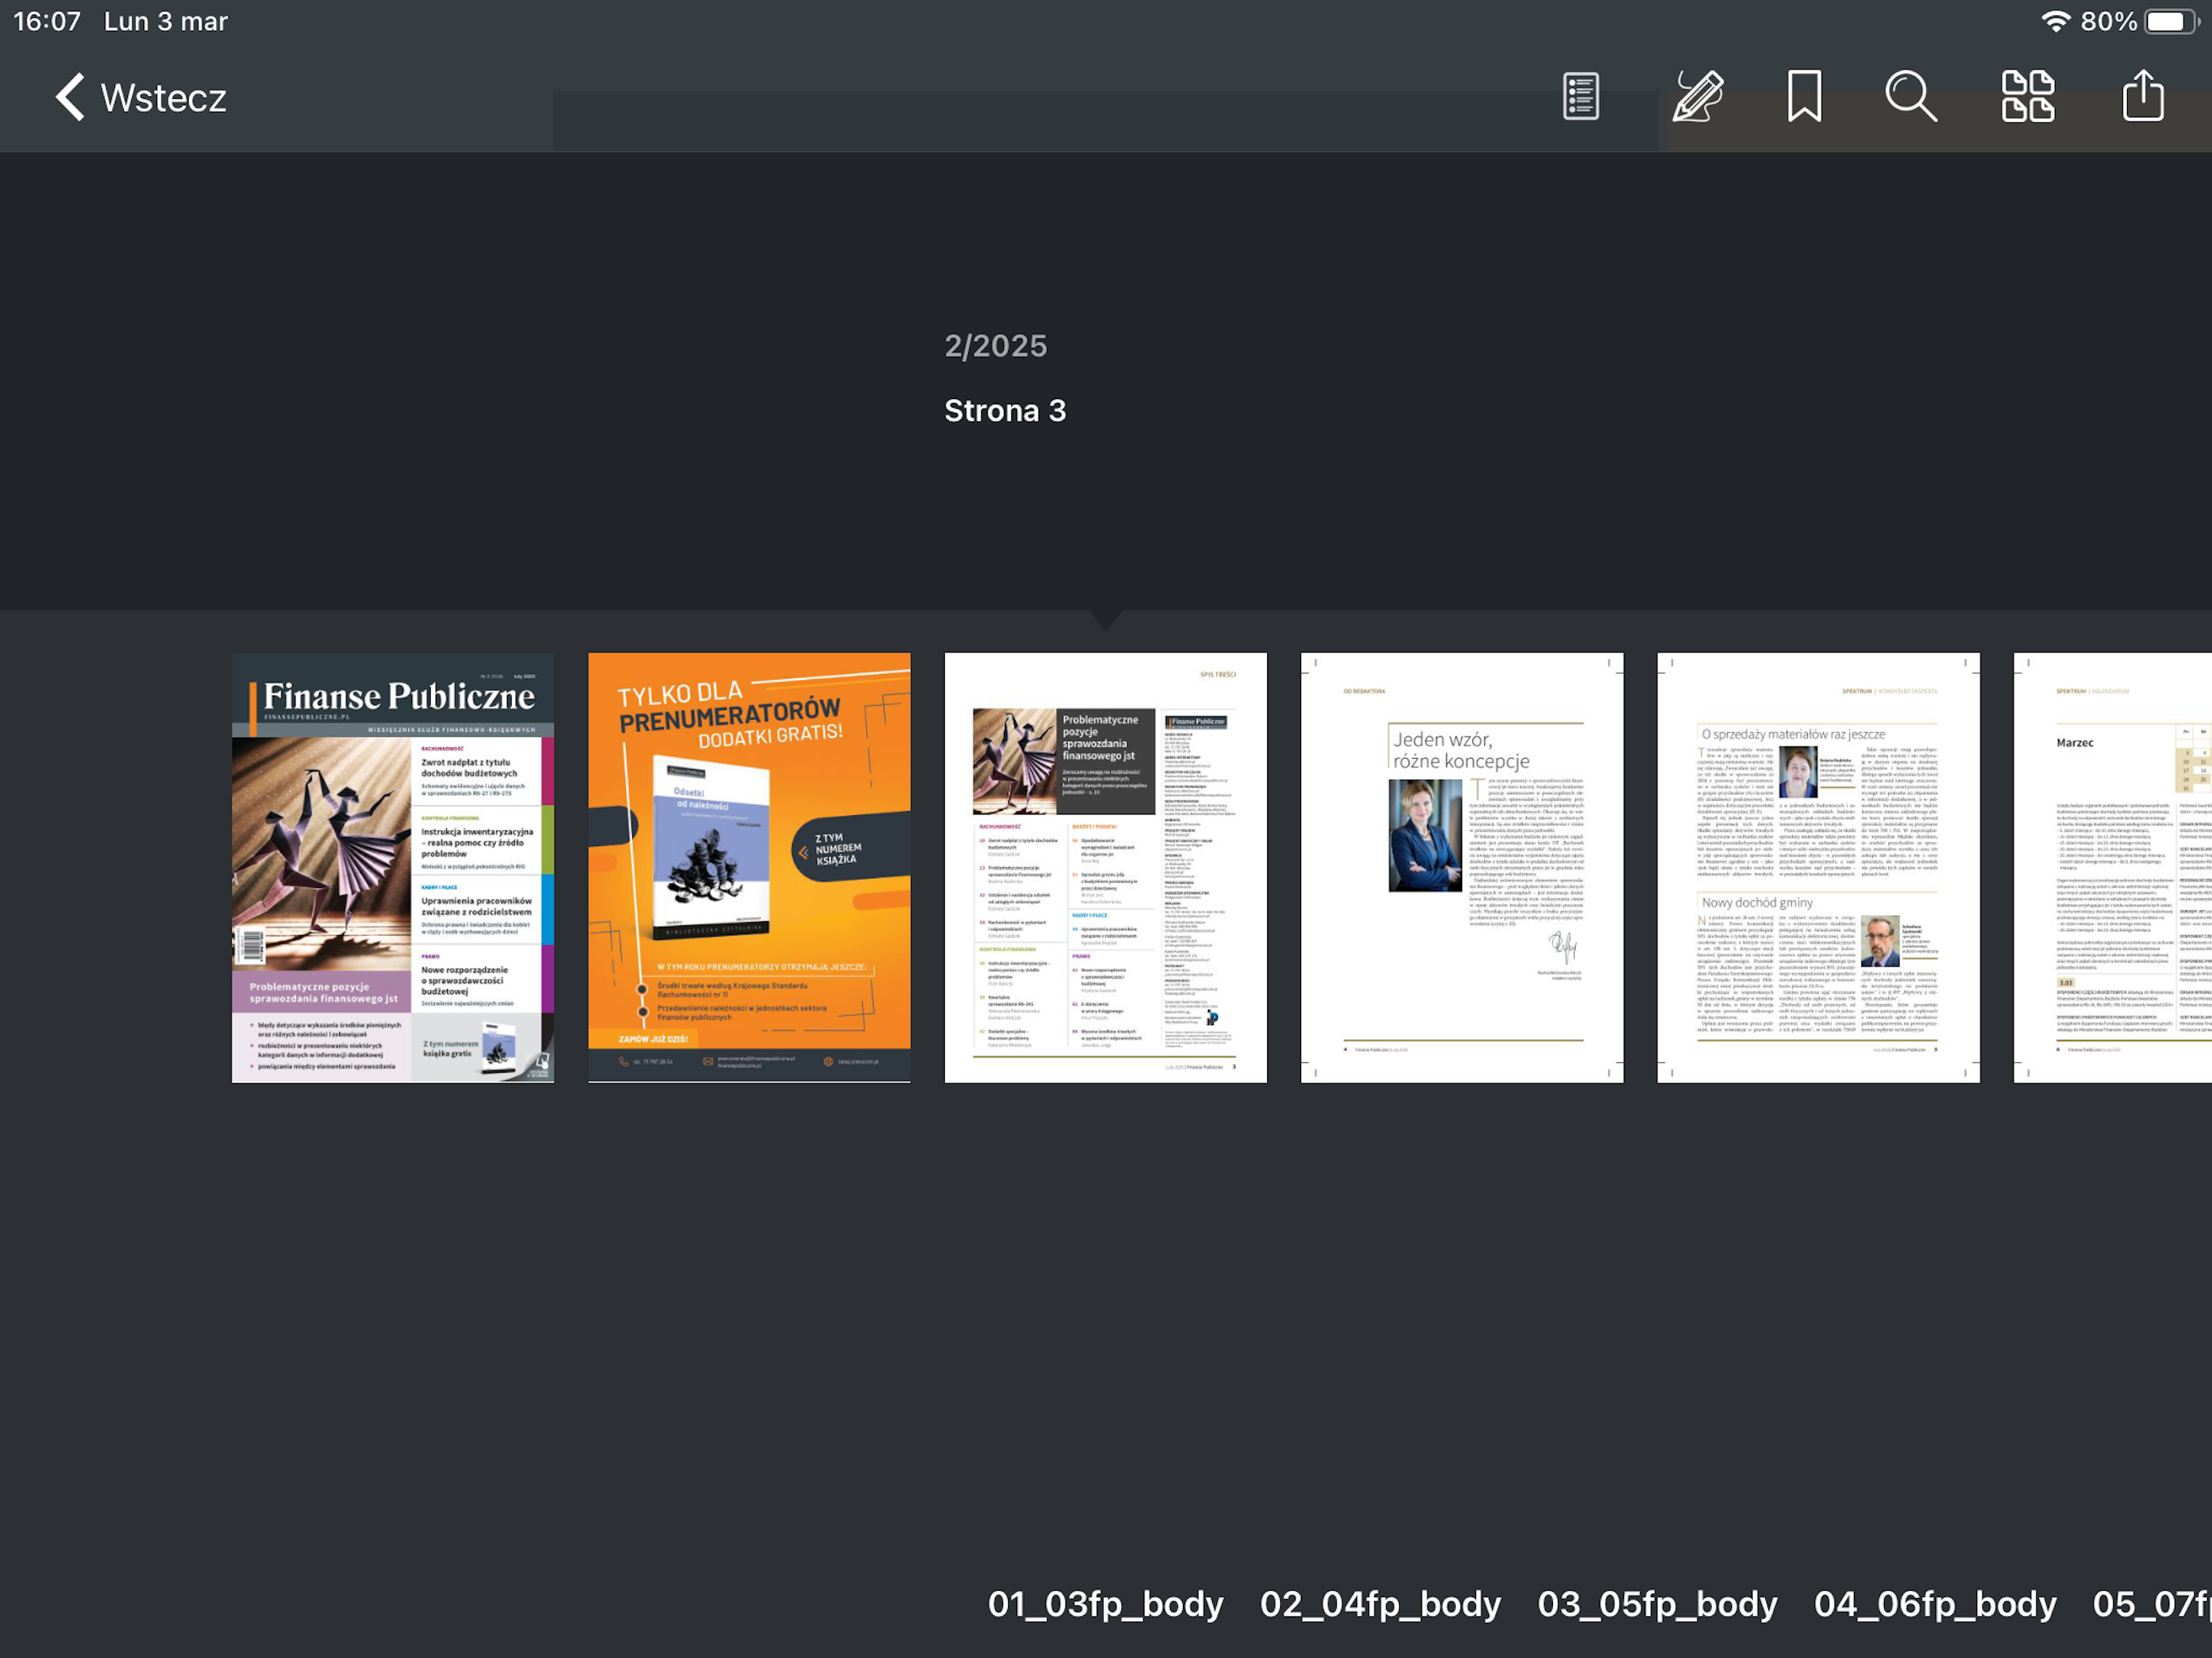Image resolution: width=2212 pixels, height=1658 pixels.
Task: Go back with the Wstecz button
Action: (x=140, y=98)
